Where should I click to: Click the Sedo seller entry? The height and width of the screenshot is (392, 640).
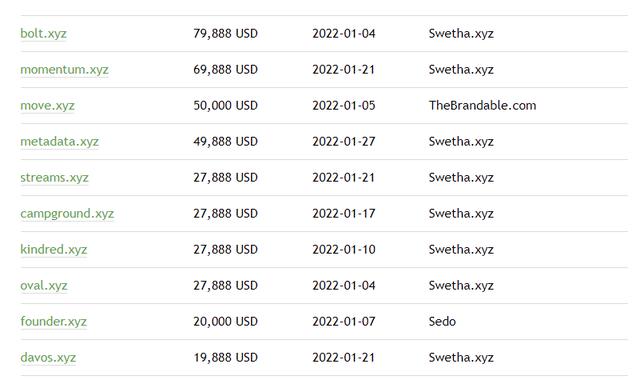(442, 321)
